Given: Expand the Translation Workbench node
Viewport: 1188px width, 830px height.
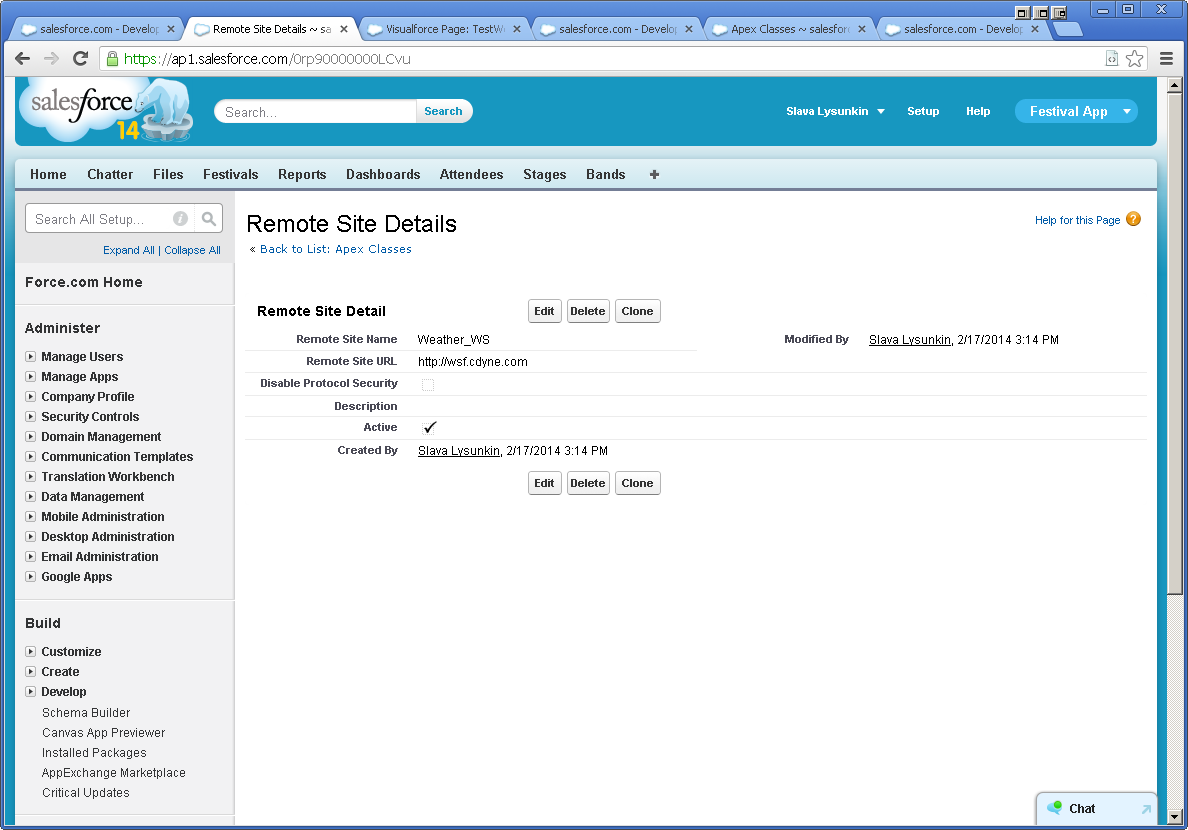Looking at the screenshot, I should pos(30,476).
